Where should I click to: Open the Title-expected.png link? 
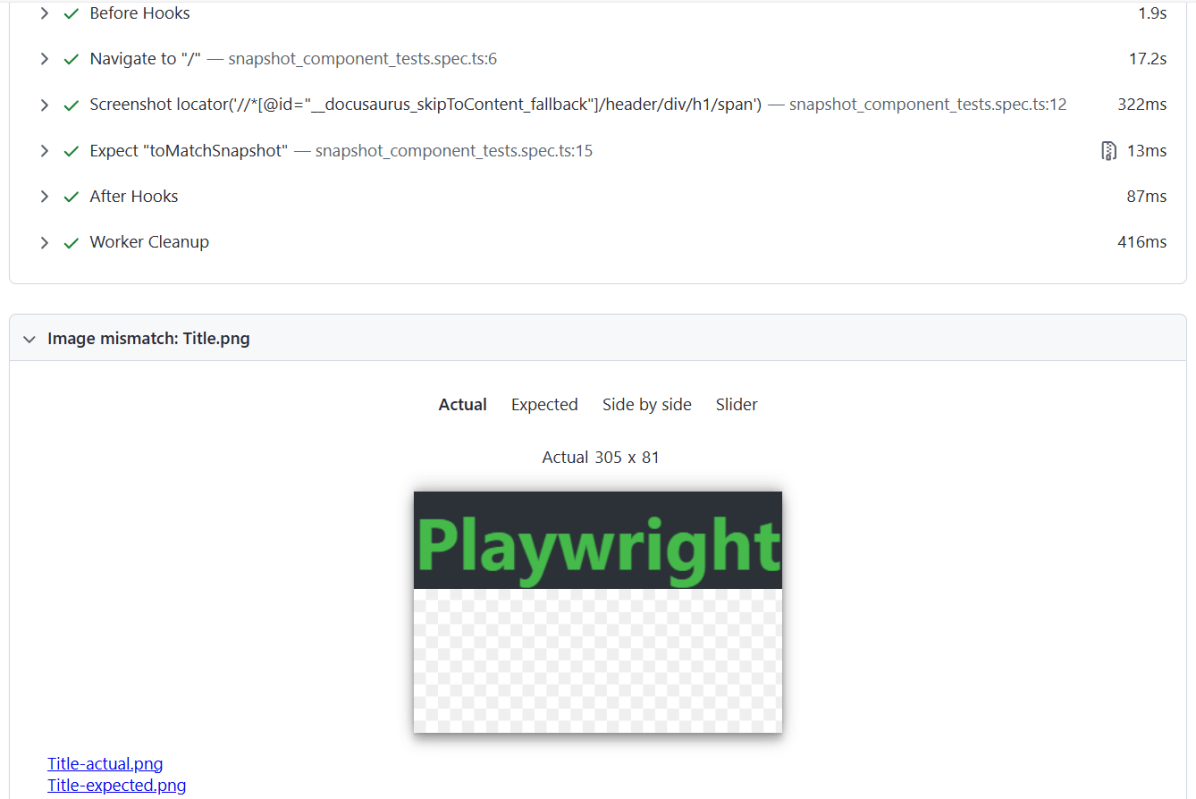click(116, 786)
